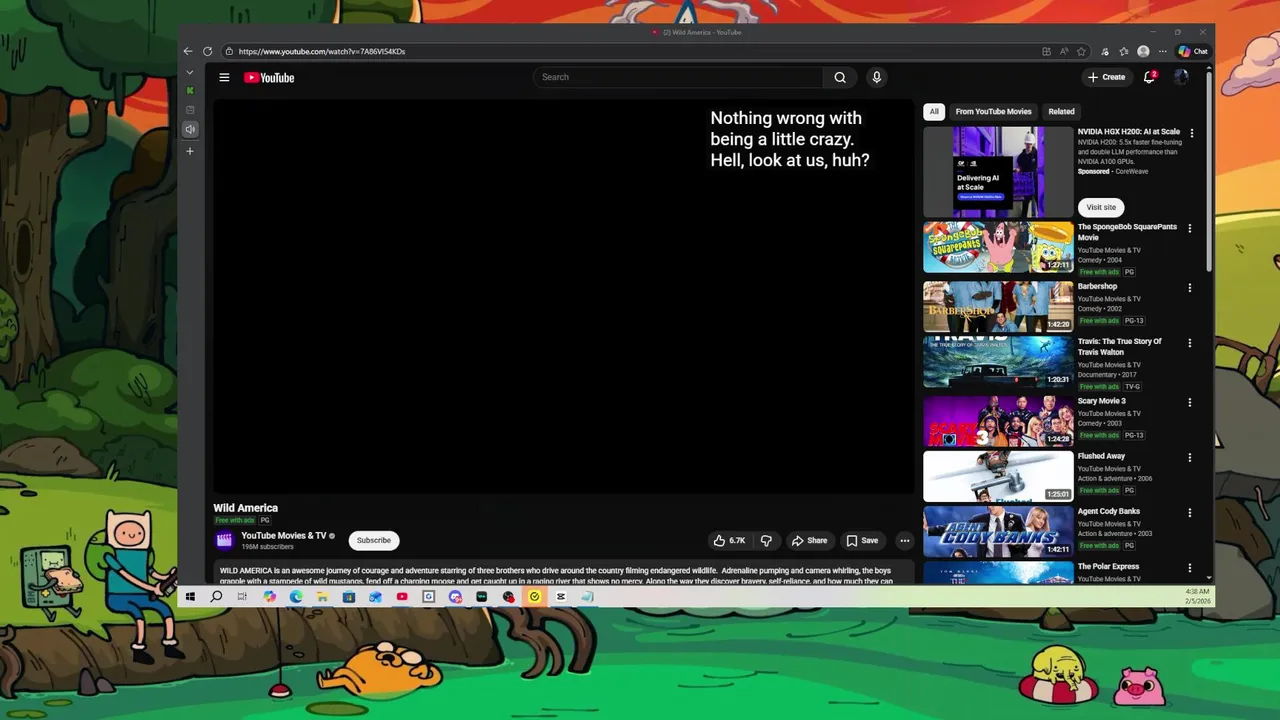This screenshot has height=720, width=1280.
Task: Open more actions ellipsis below the video
Action: tap(904, 540)
